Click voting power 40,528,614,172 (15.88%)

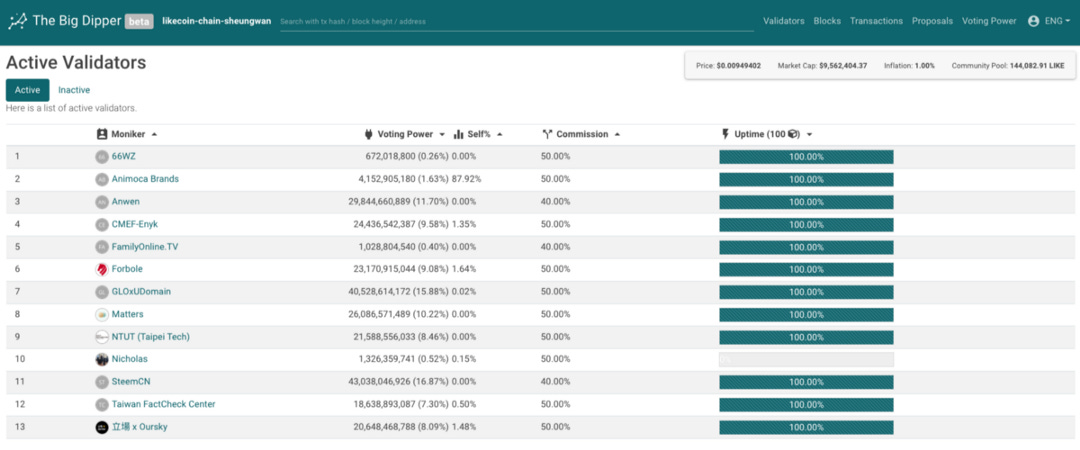[x=399, y=292]
